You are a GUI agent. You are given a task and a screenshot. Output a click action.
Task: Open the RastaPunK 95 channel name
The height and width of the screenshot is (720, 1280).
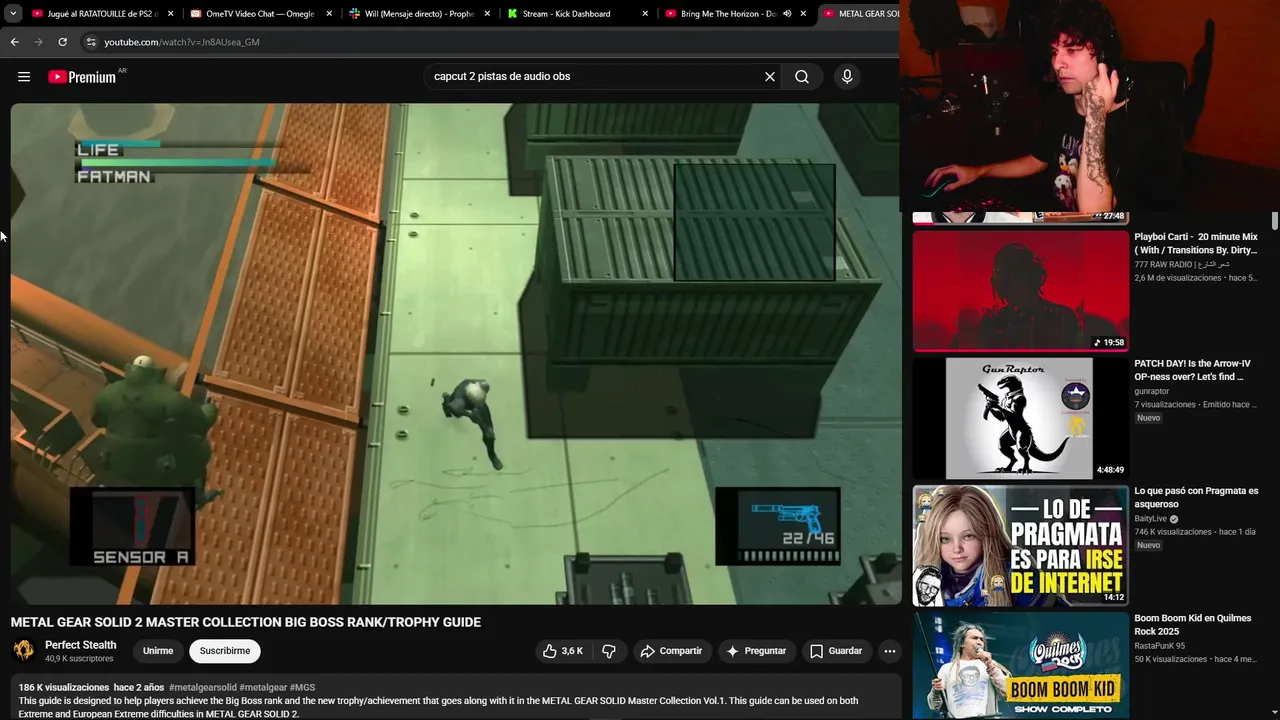point(1160,646)
